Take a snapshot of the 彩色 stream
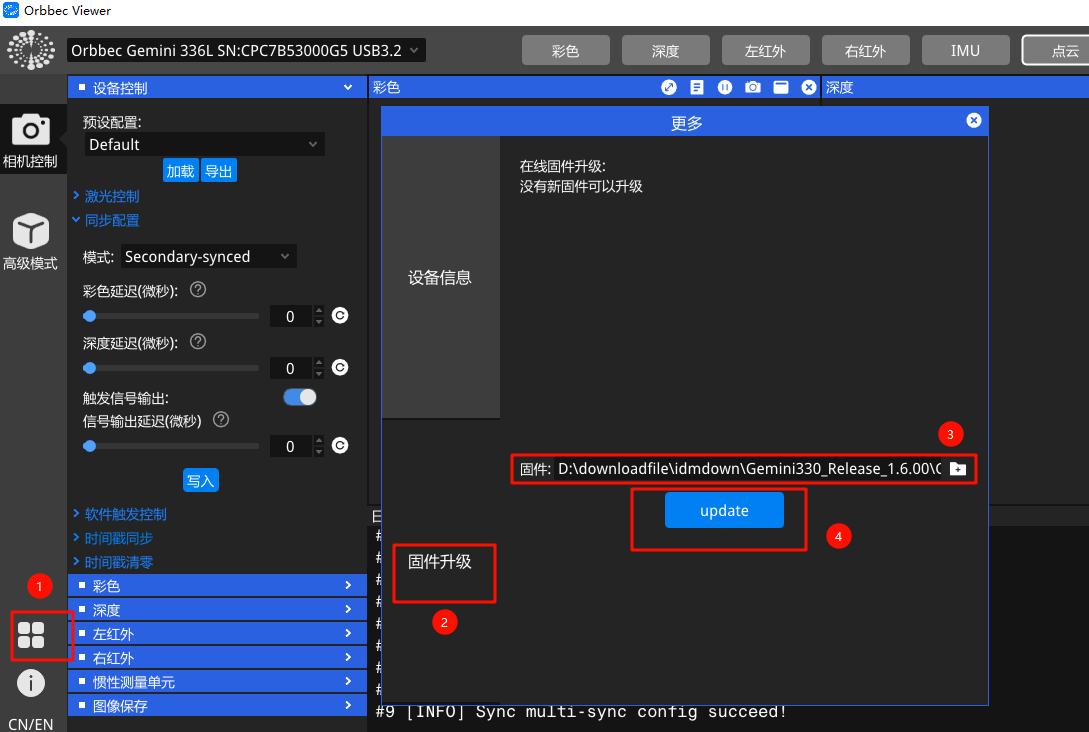This screenshot has height=732, width=1089. click(x=753, y=88)
